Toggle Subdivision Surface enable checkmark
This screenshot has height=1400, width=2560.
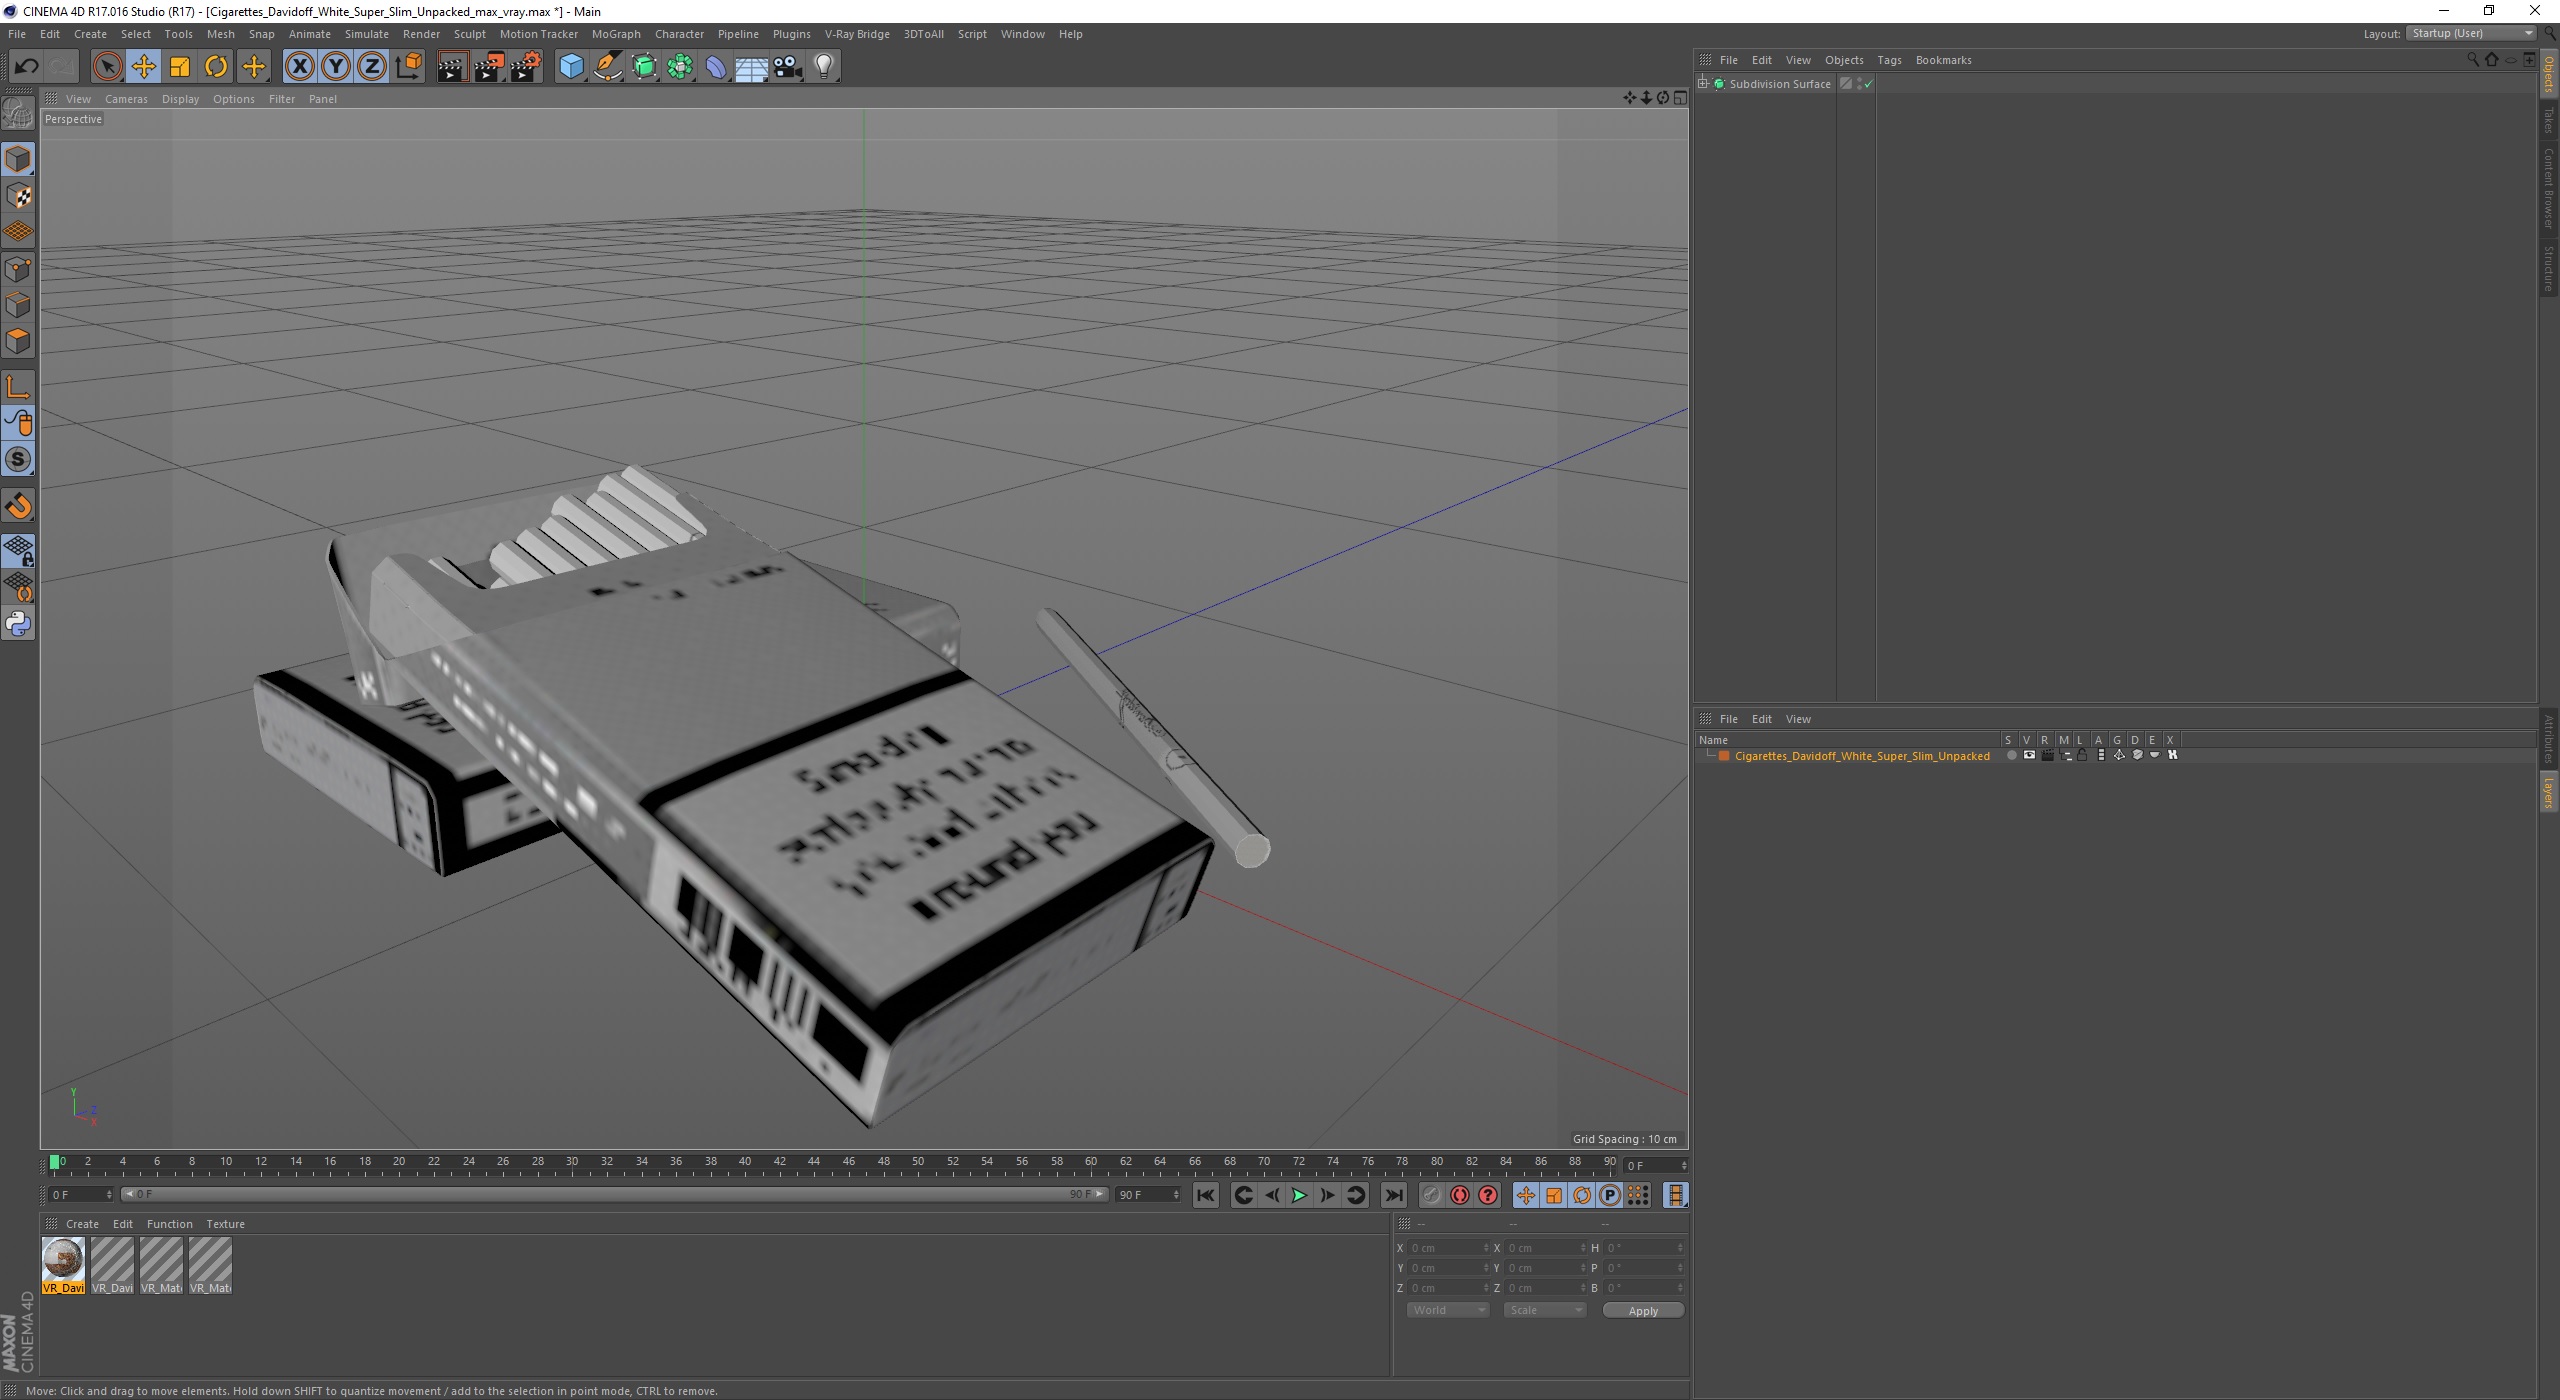(1868, 84)
